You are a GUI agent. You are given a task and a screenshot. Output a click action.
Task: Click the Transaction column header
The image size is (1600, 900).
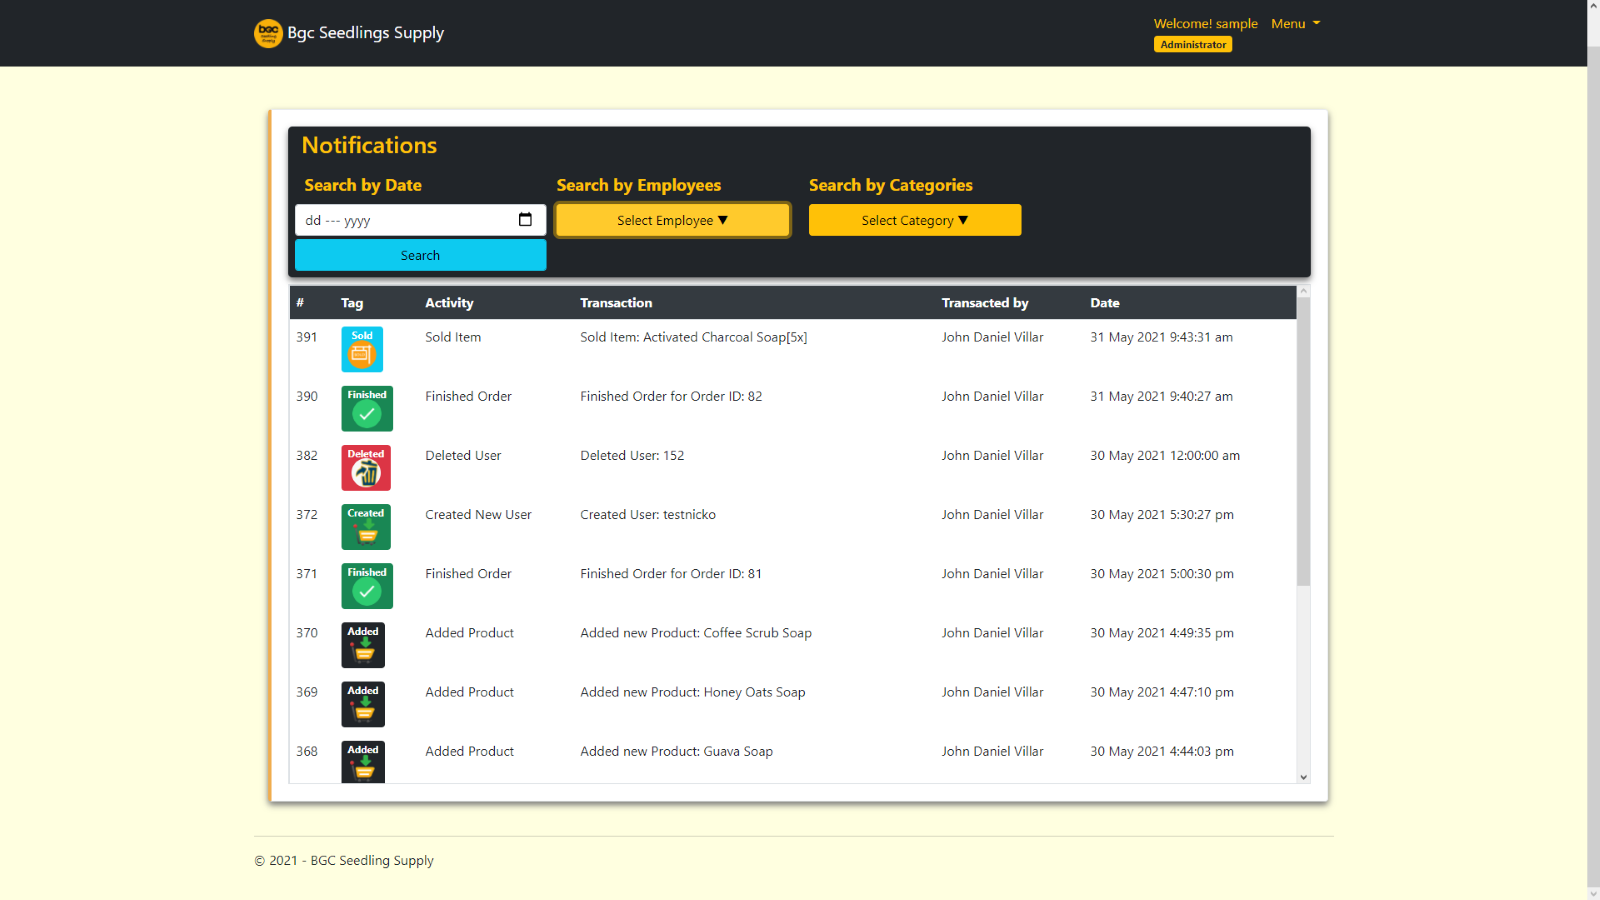616,303
